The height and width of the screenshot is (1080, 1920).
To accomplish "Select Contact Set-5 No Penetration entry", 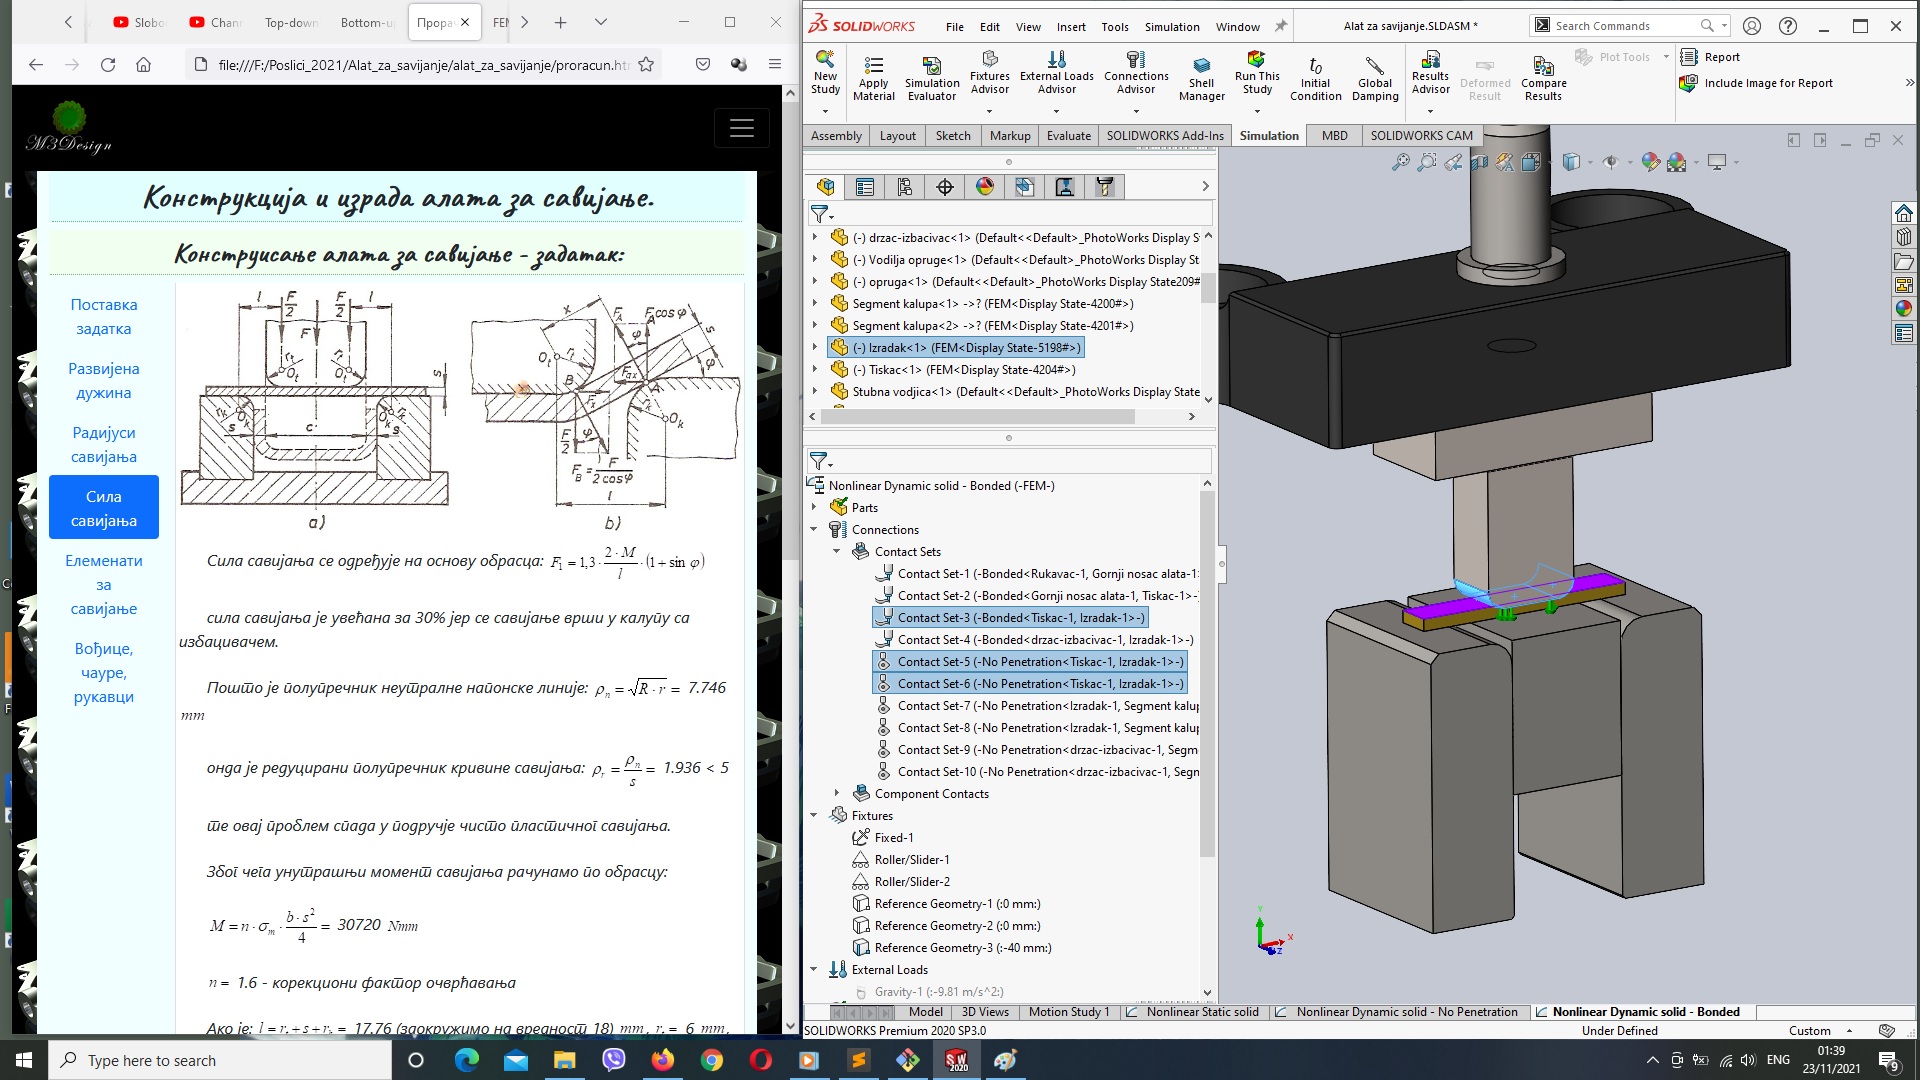I will [1038, 661].
